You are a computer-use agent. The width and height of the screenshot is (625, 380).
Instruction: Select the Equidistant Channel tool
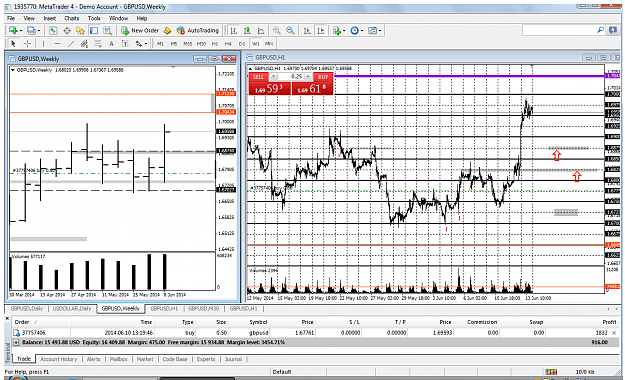(x=84, y=43)
